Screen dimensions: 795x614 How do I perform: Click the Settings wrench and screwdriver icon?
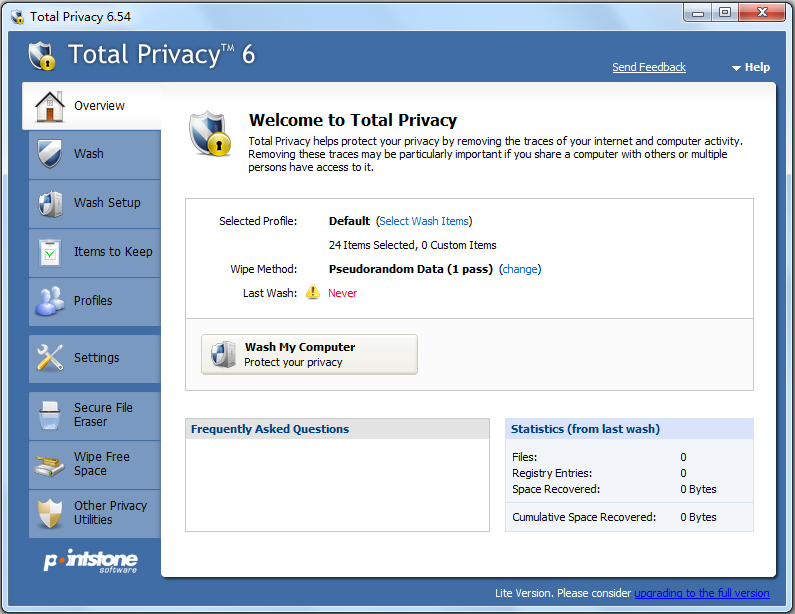[50, 357]
